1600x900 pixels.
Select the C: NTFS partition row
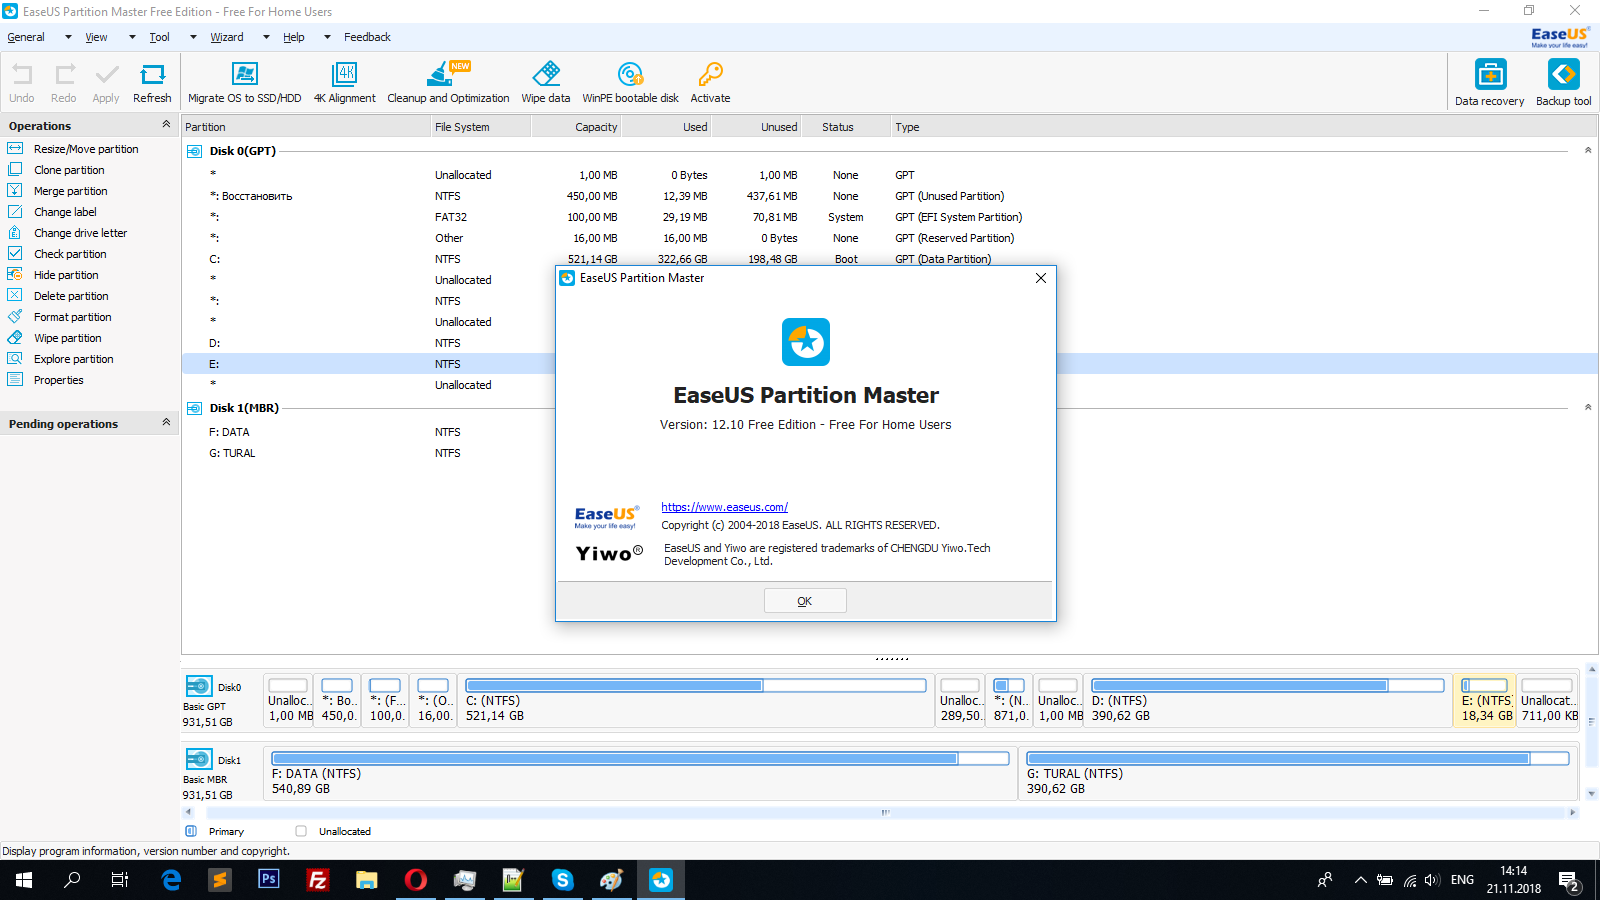point(890,259)
